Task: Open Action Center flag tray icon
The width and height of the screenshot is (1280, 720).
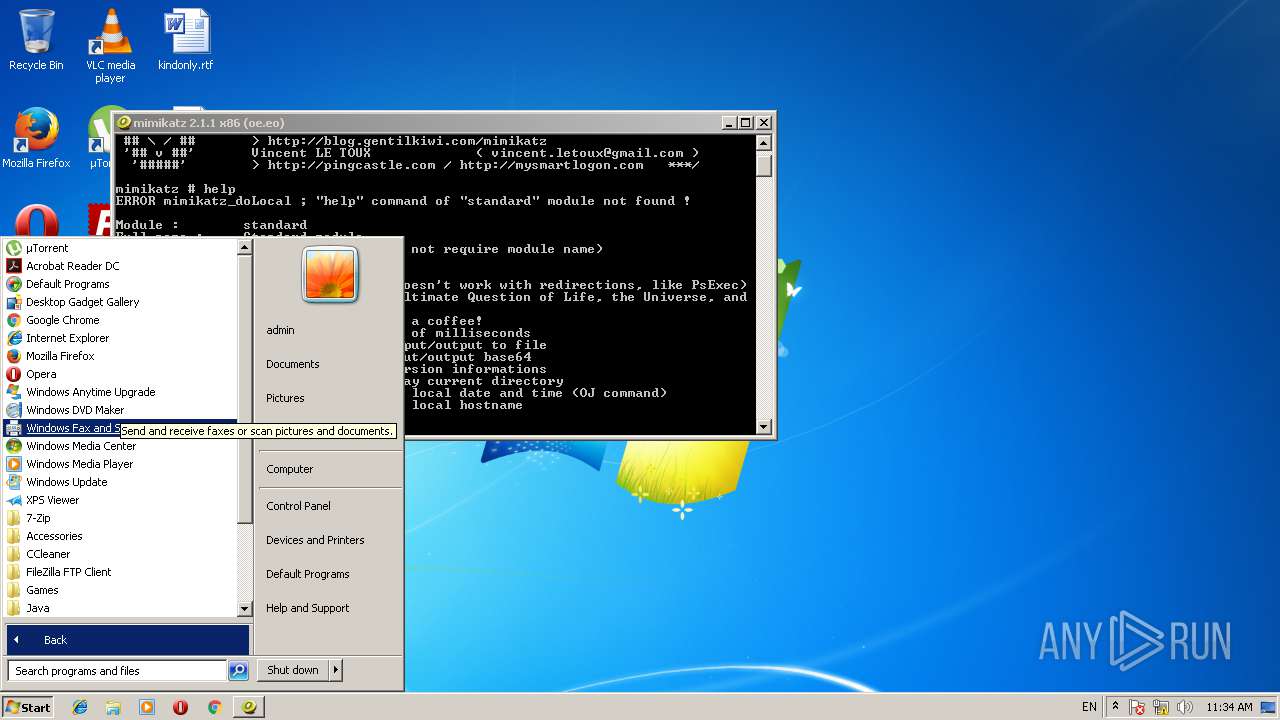Action: [1137, 707]
